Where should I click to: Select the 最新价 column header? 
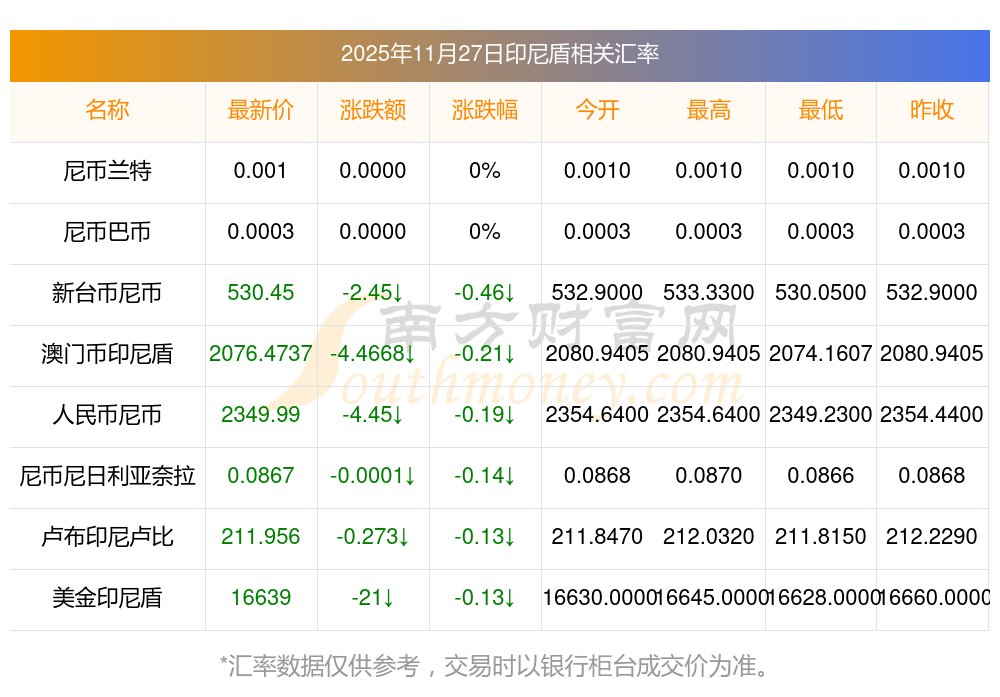261,110
